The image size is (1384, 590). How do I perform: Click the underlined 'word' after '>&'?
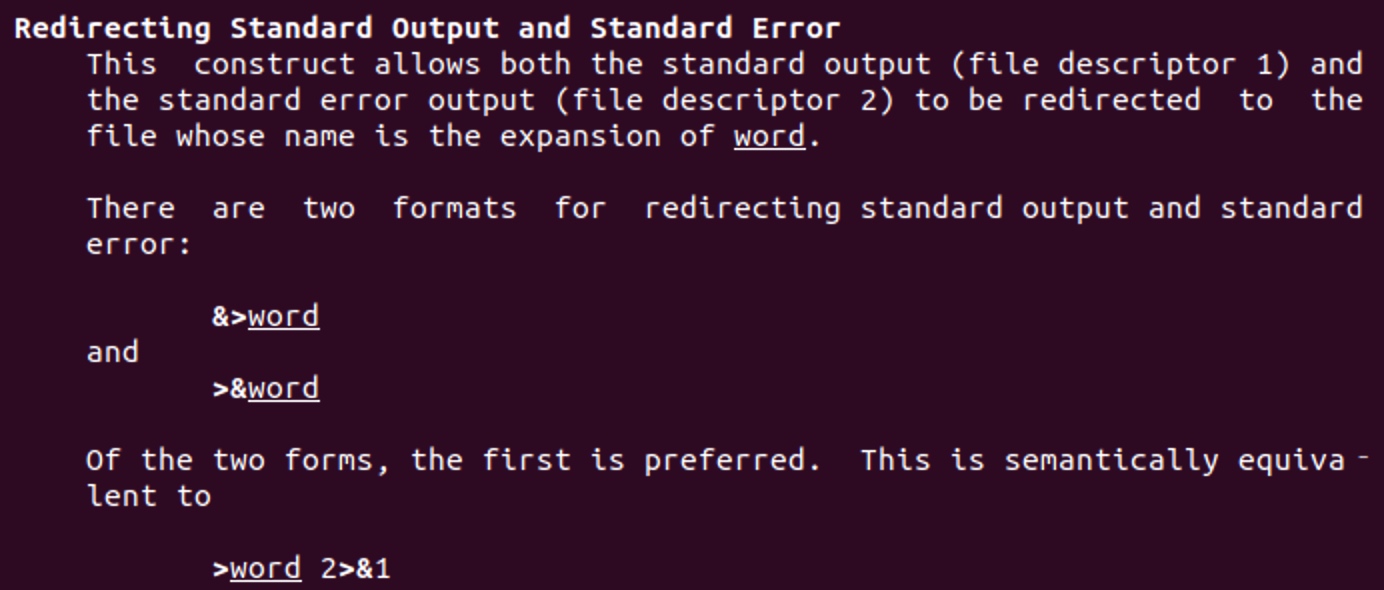284,388
